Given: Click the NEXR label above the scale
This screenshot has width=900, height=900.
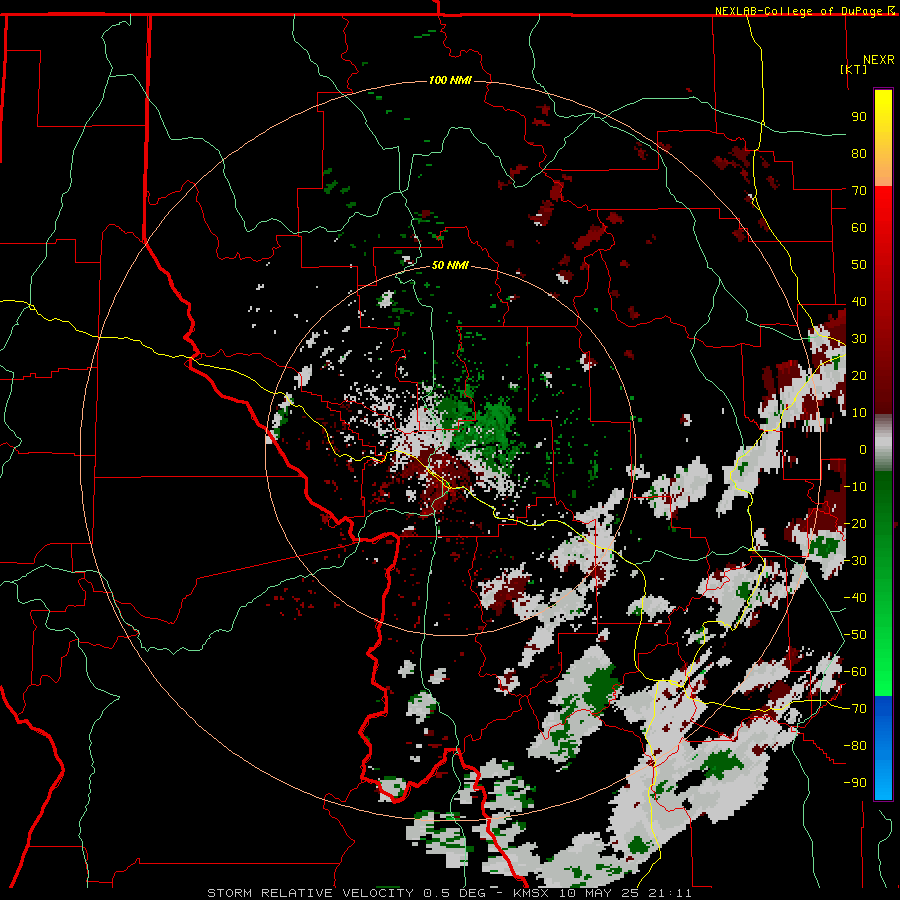Looking at the screenshot, I should coord(878,60).
